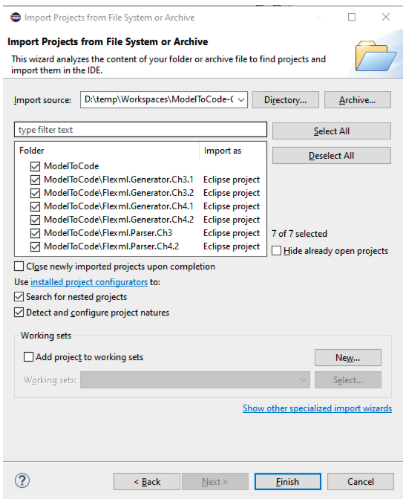This screenshot has width=408, height=504.
Task: Show other specialized import wizards
Action: [317, 408]
